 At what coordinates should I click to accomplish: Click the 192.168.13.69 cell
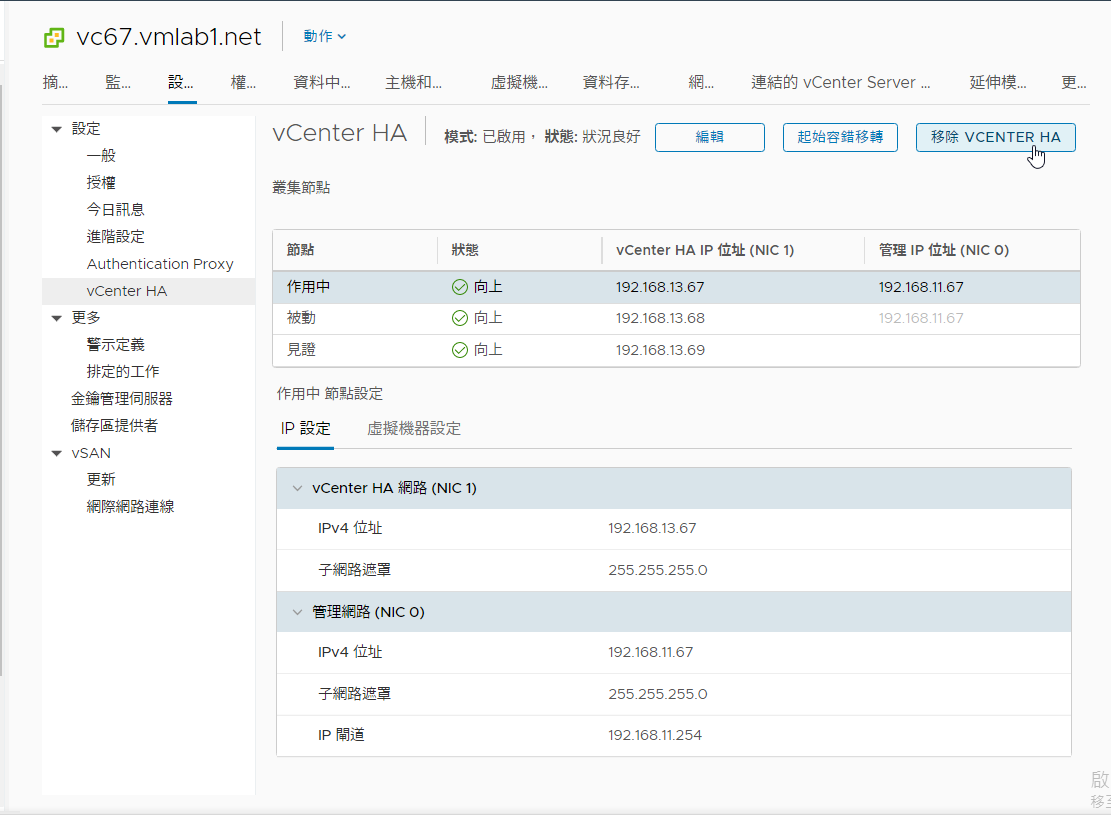[660, 350]
